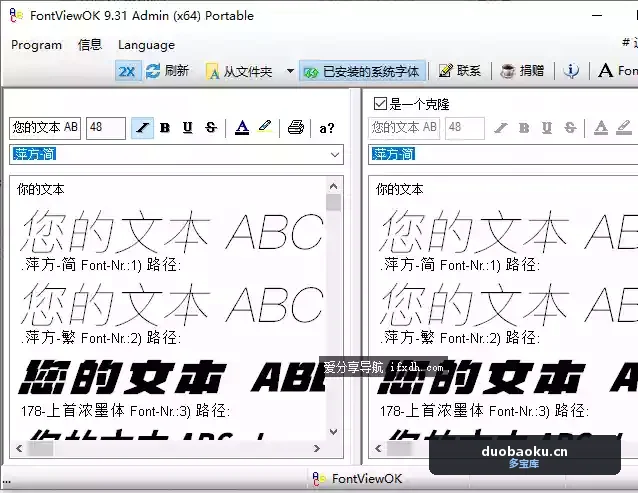Click the right panel size 48 field
This screenshot has height=493, width=638.
(465, 128)
